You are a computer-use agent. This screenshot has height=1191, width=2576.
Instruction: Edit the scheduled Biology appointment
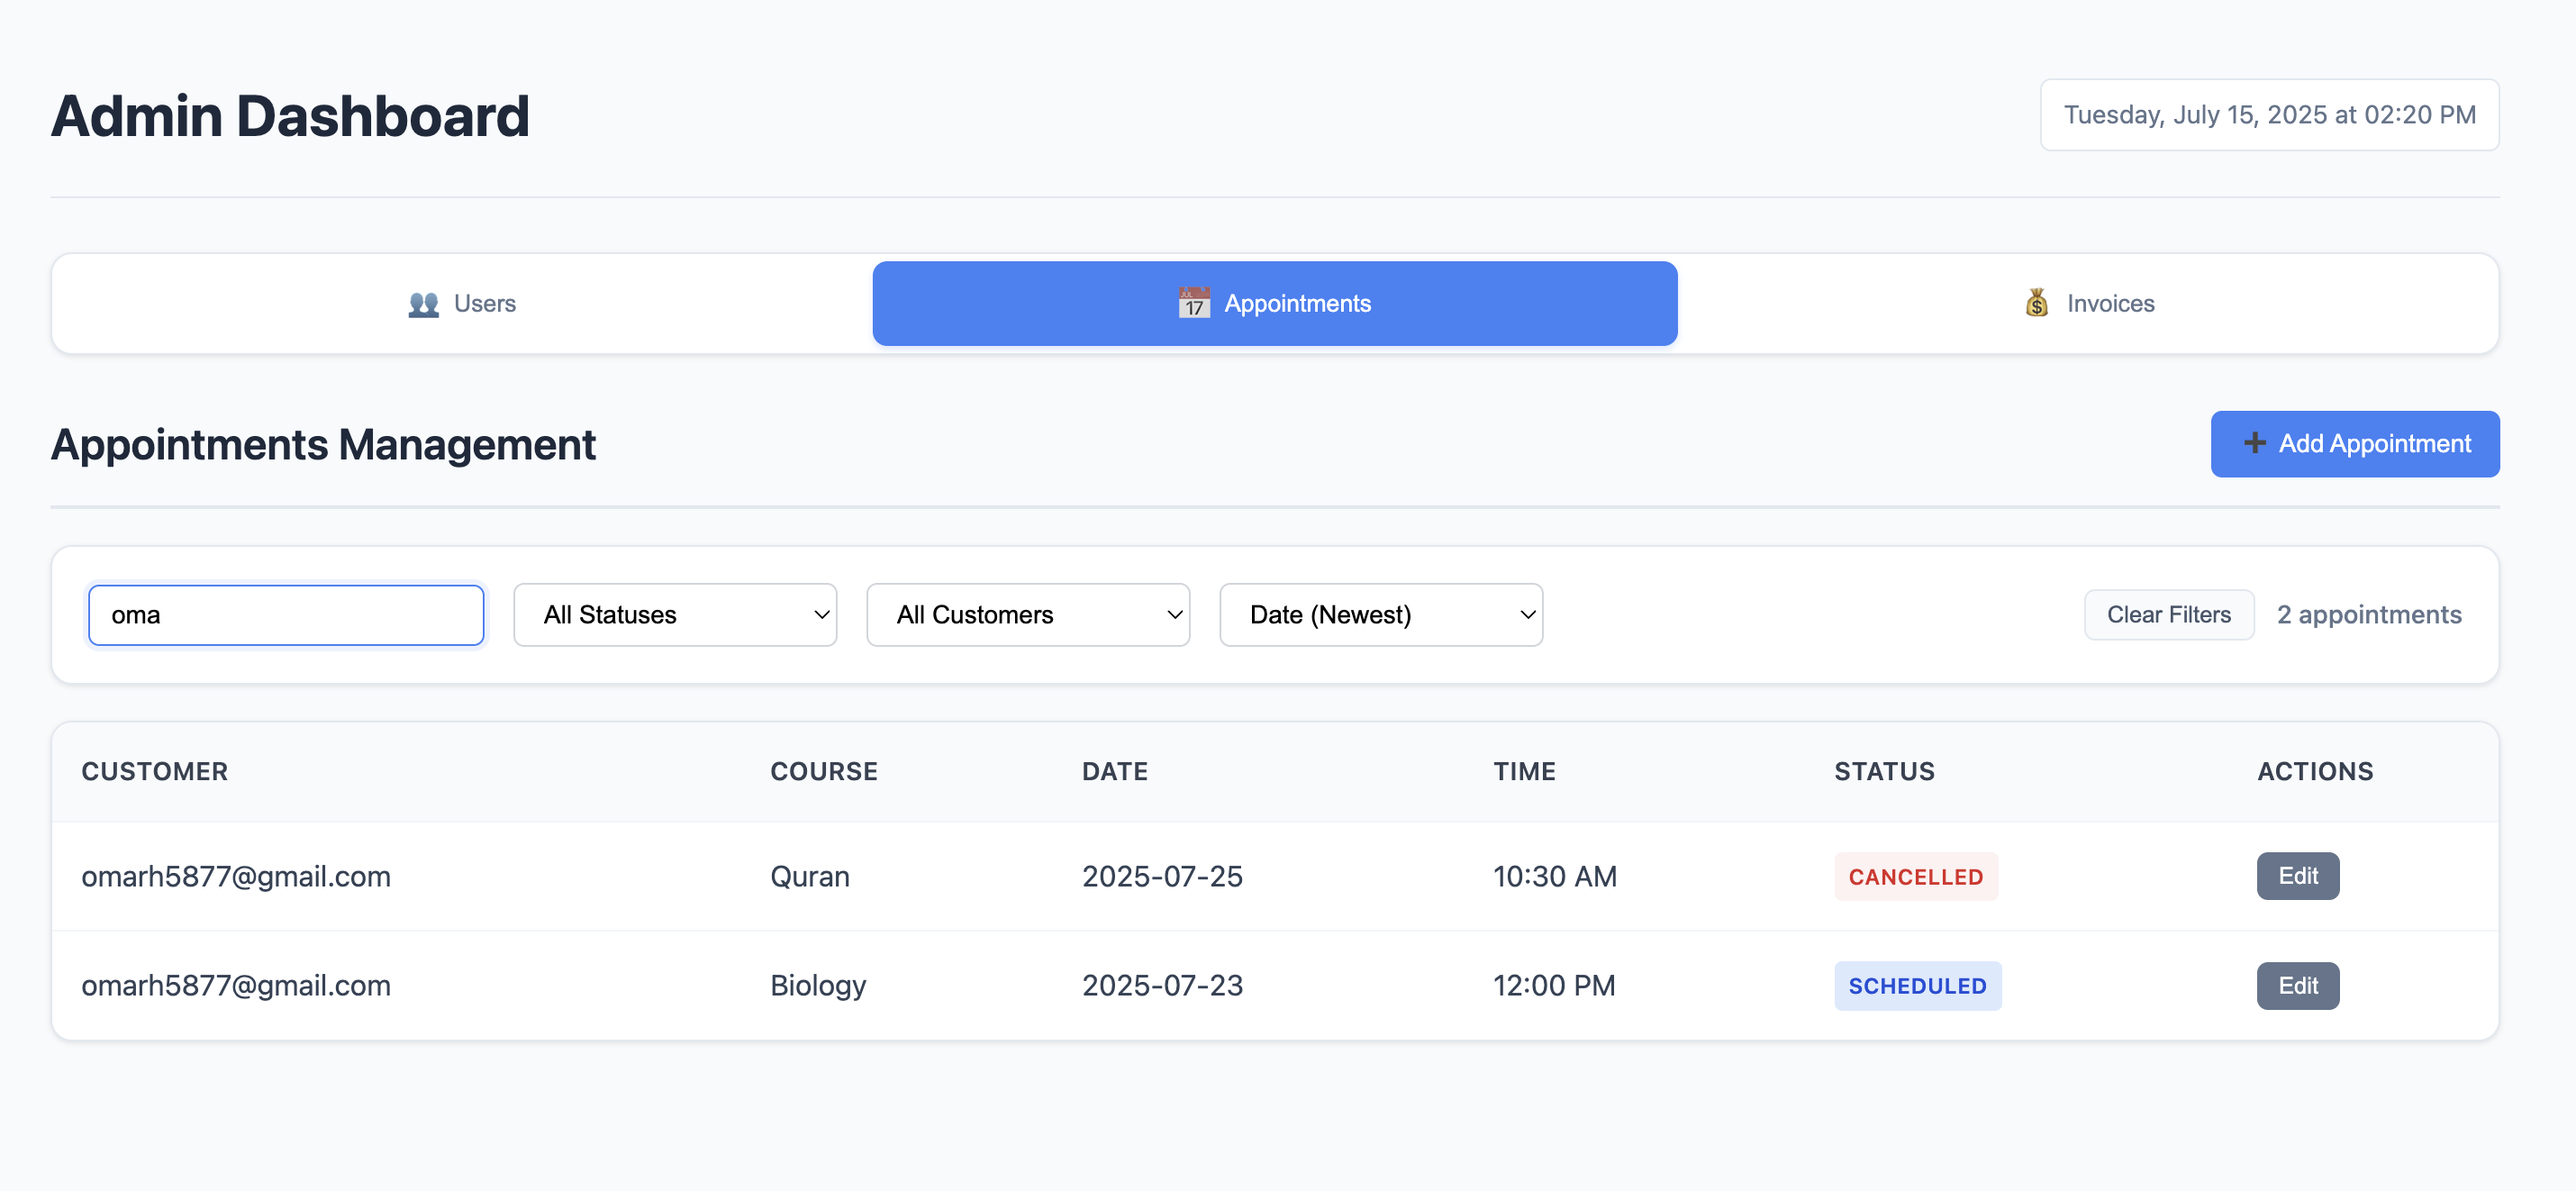click(2297, 986)
